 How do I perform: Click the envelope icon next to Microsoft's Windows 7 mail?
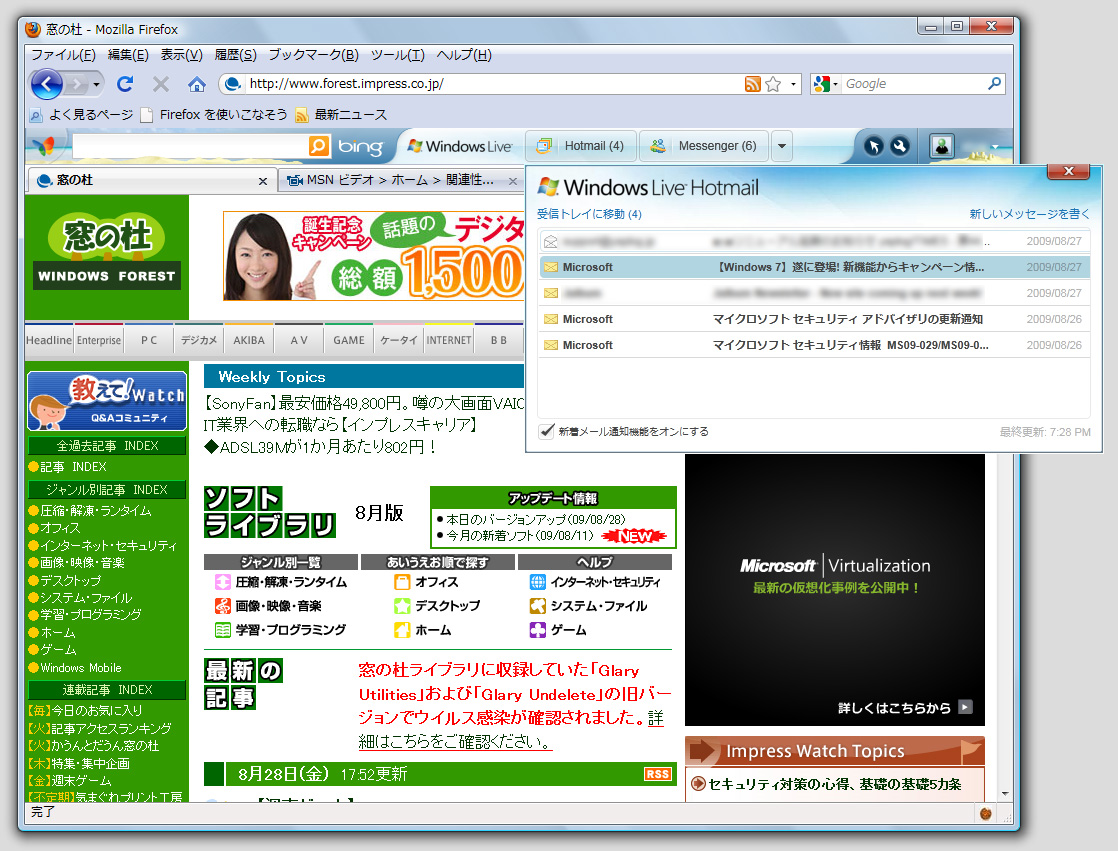tap(553, 268)
